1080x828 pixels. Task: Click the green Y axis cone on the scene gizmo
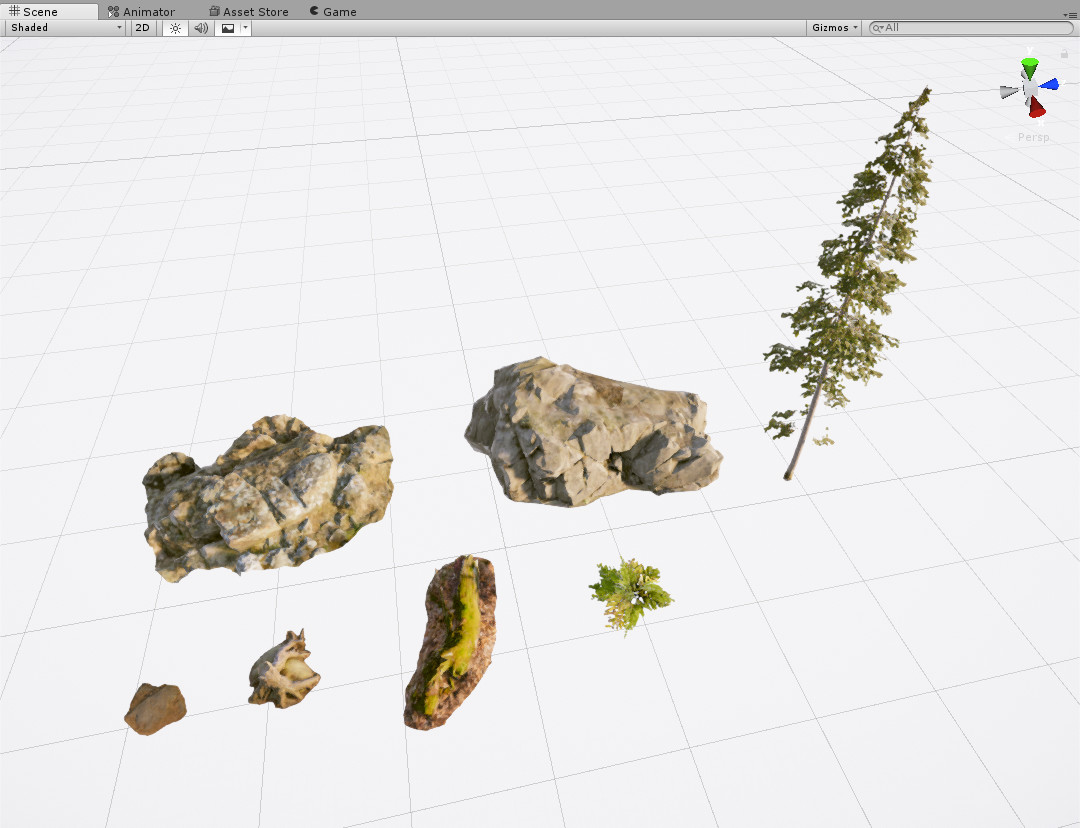(x=1029, y=65)
